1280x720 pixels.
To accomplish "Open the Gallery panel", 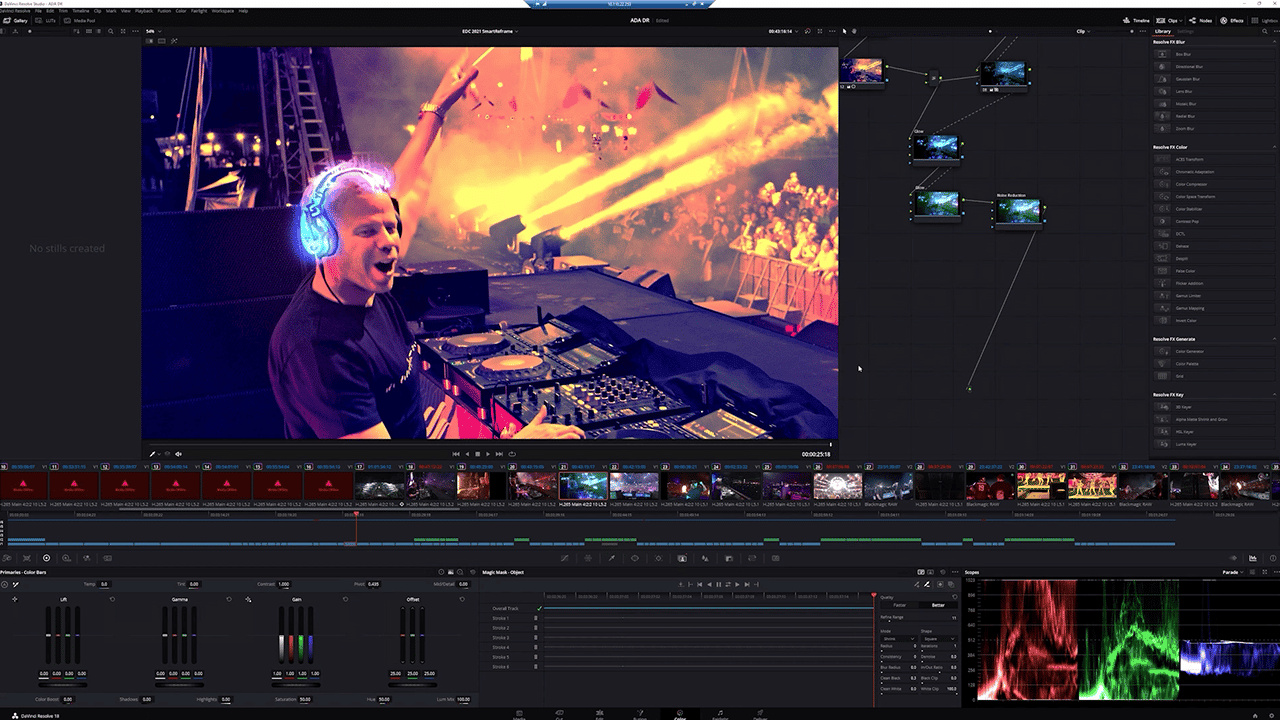I will [16, 20].
